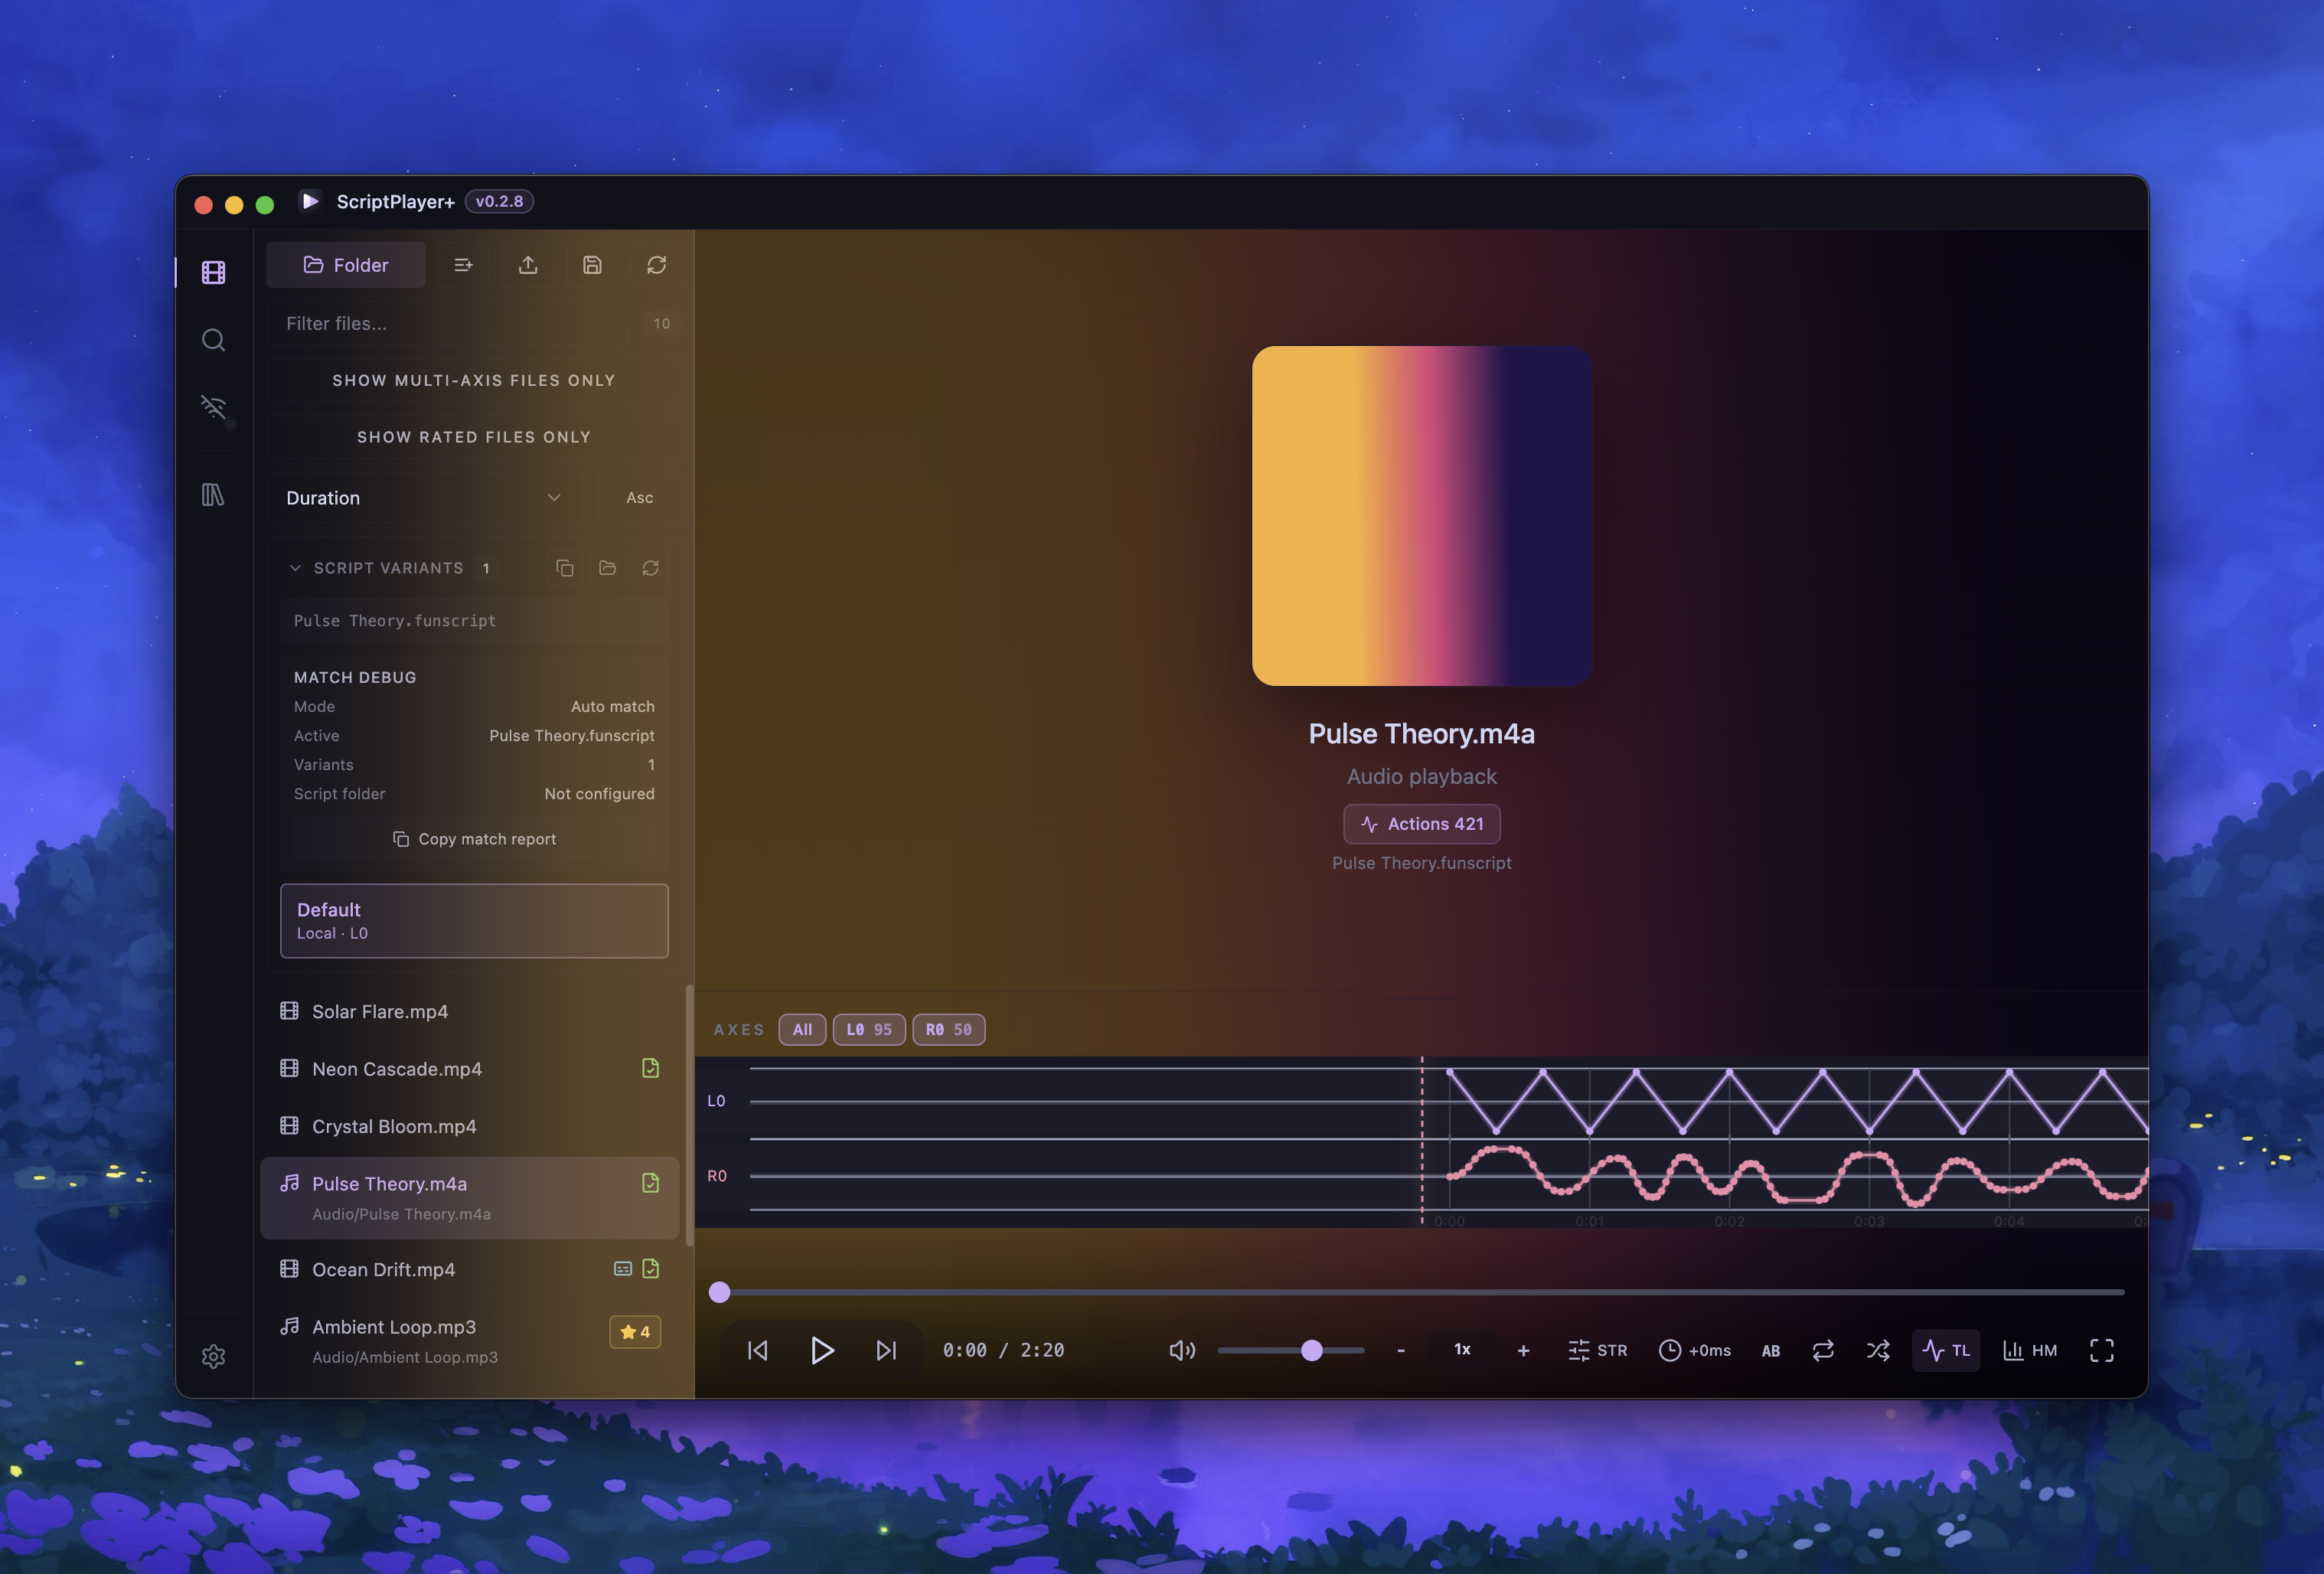Toggle the TL timeline view
Viewport: 2324px width, 1574px height.
[1946, 1350]
